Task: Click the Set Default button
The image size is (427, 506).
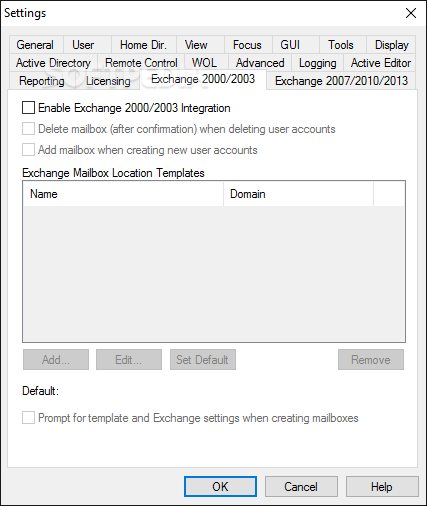Action: (203, 360)
